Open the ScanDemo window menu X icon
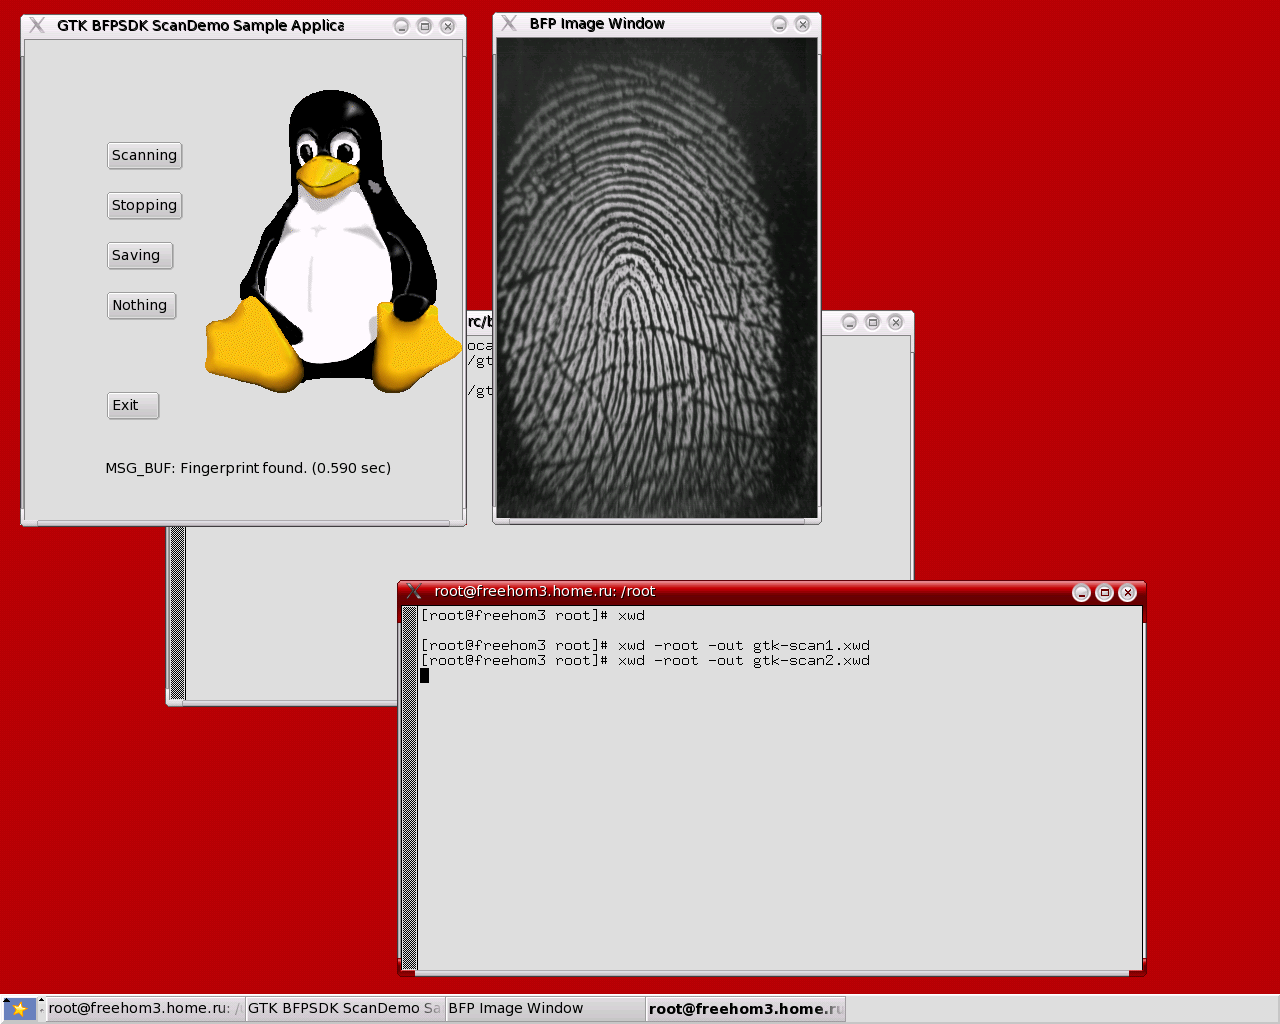The width and height of the screenshot is (1280, 1024). (x=37, y=26)
